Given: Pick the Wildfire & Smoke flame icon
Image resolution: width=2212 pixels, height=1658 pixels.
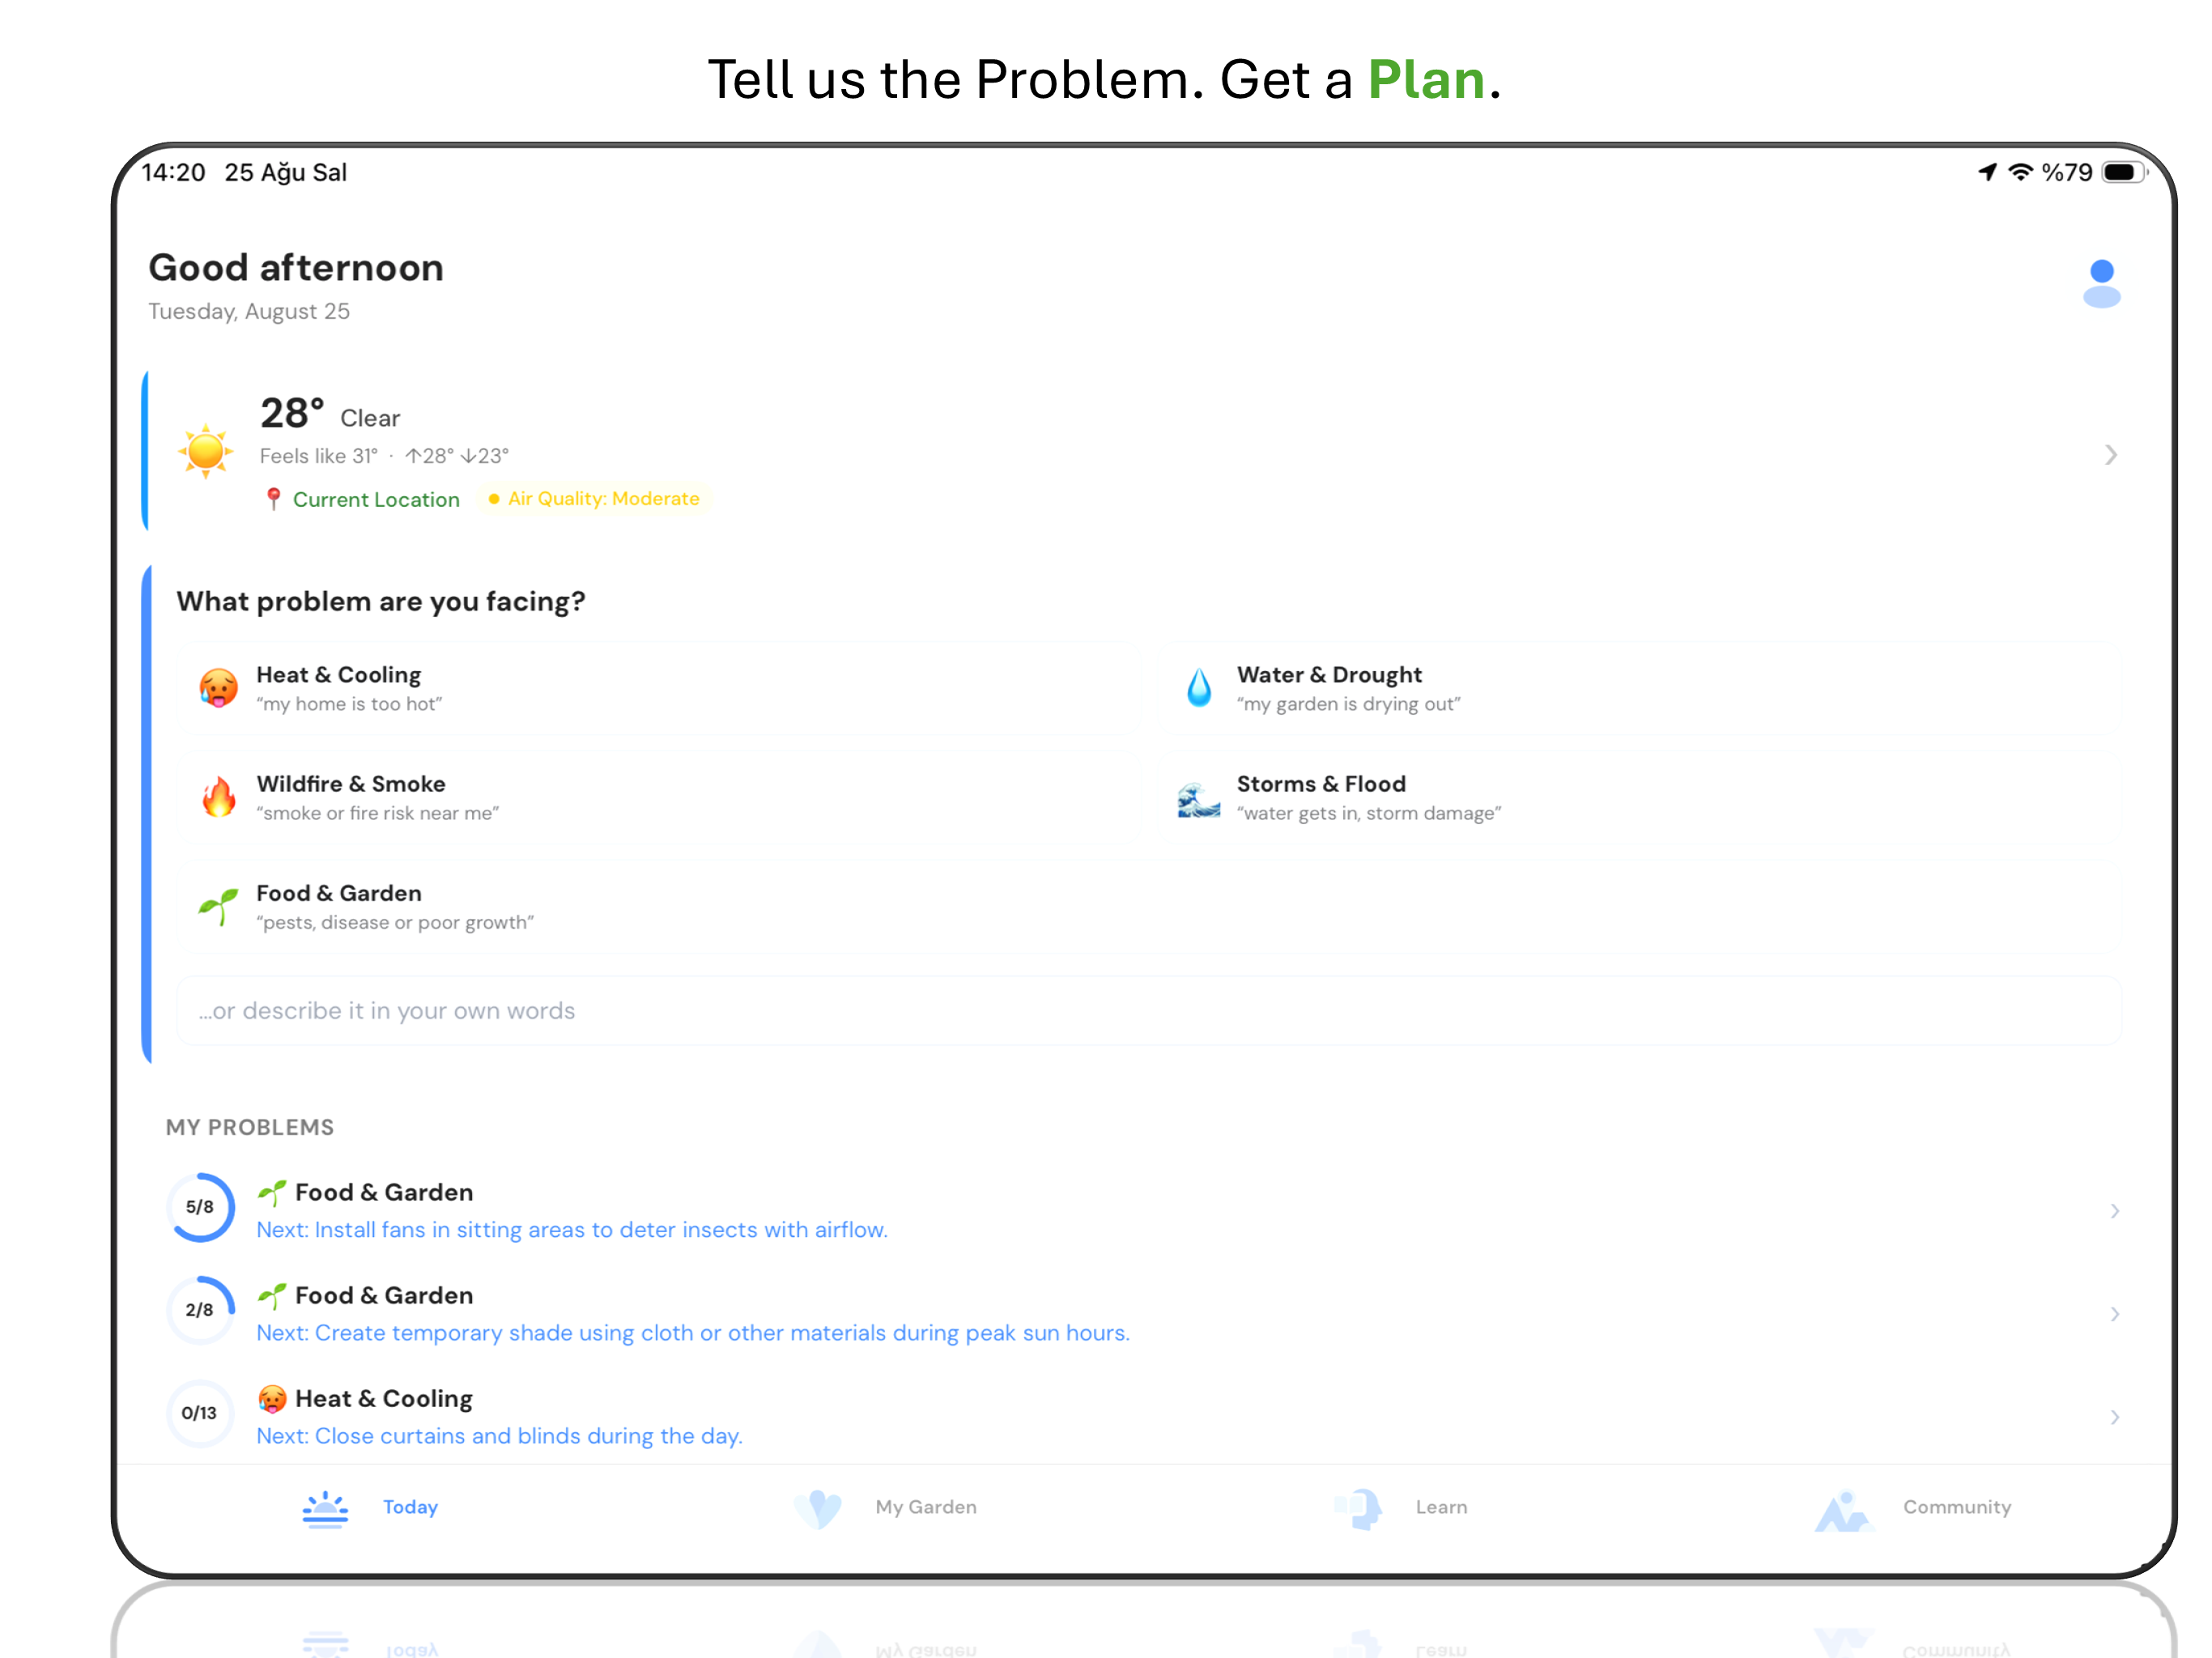Looking at the screenshot, I should coord(218,797).
